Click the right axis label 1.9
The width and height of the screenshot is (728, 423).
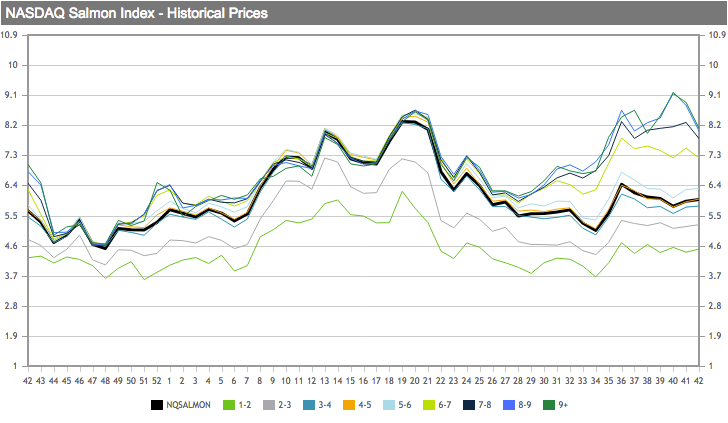point(715,336)
